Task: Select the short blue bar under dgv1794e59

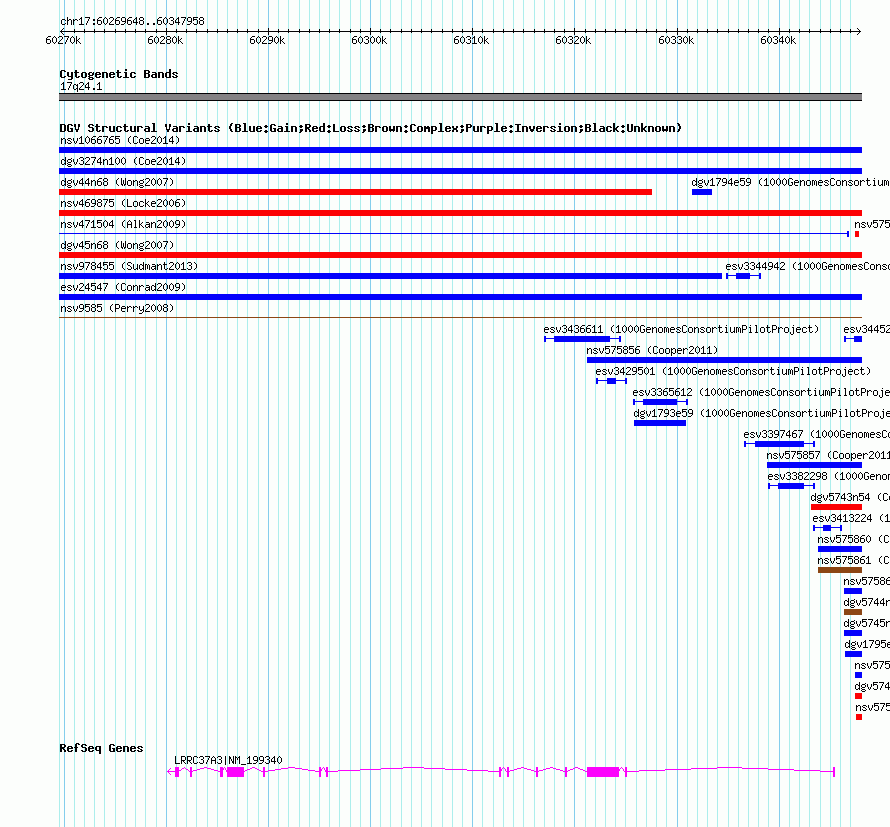Action: (702, 192)
